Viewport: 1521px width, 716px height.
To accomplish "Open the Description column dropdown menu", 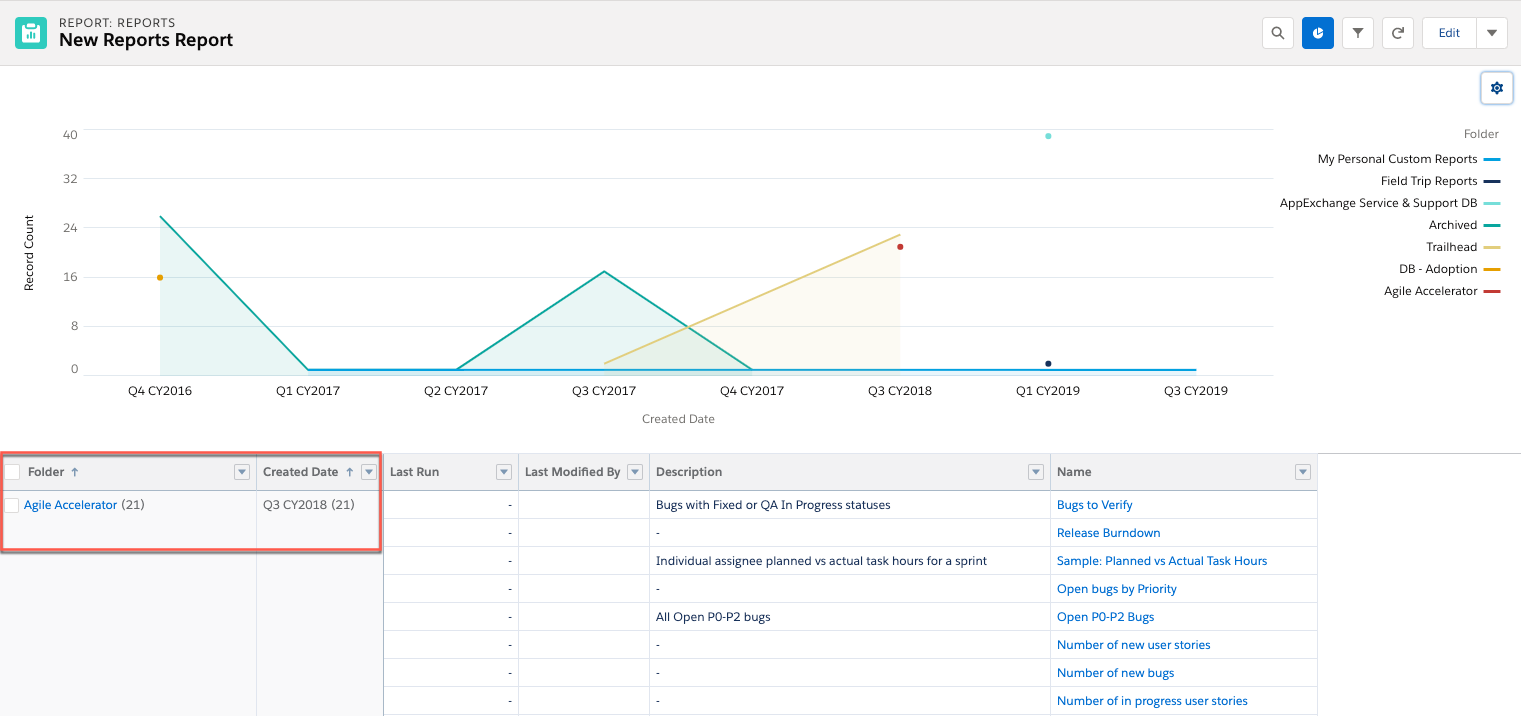I will 1035,472.
